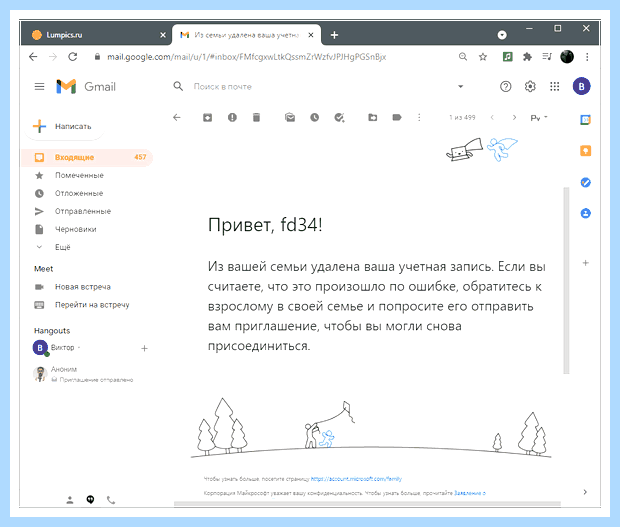Open Gmail settings gear
The image size is (620, 527).
[x=530, y=86]
